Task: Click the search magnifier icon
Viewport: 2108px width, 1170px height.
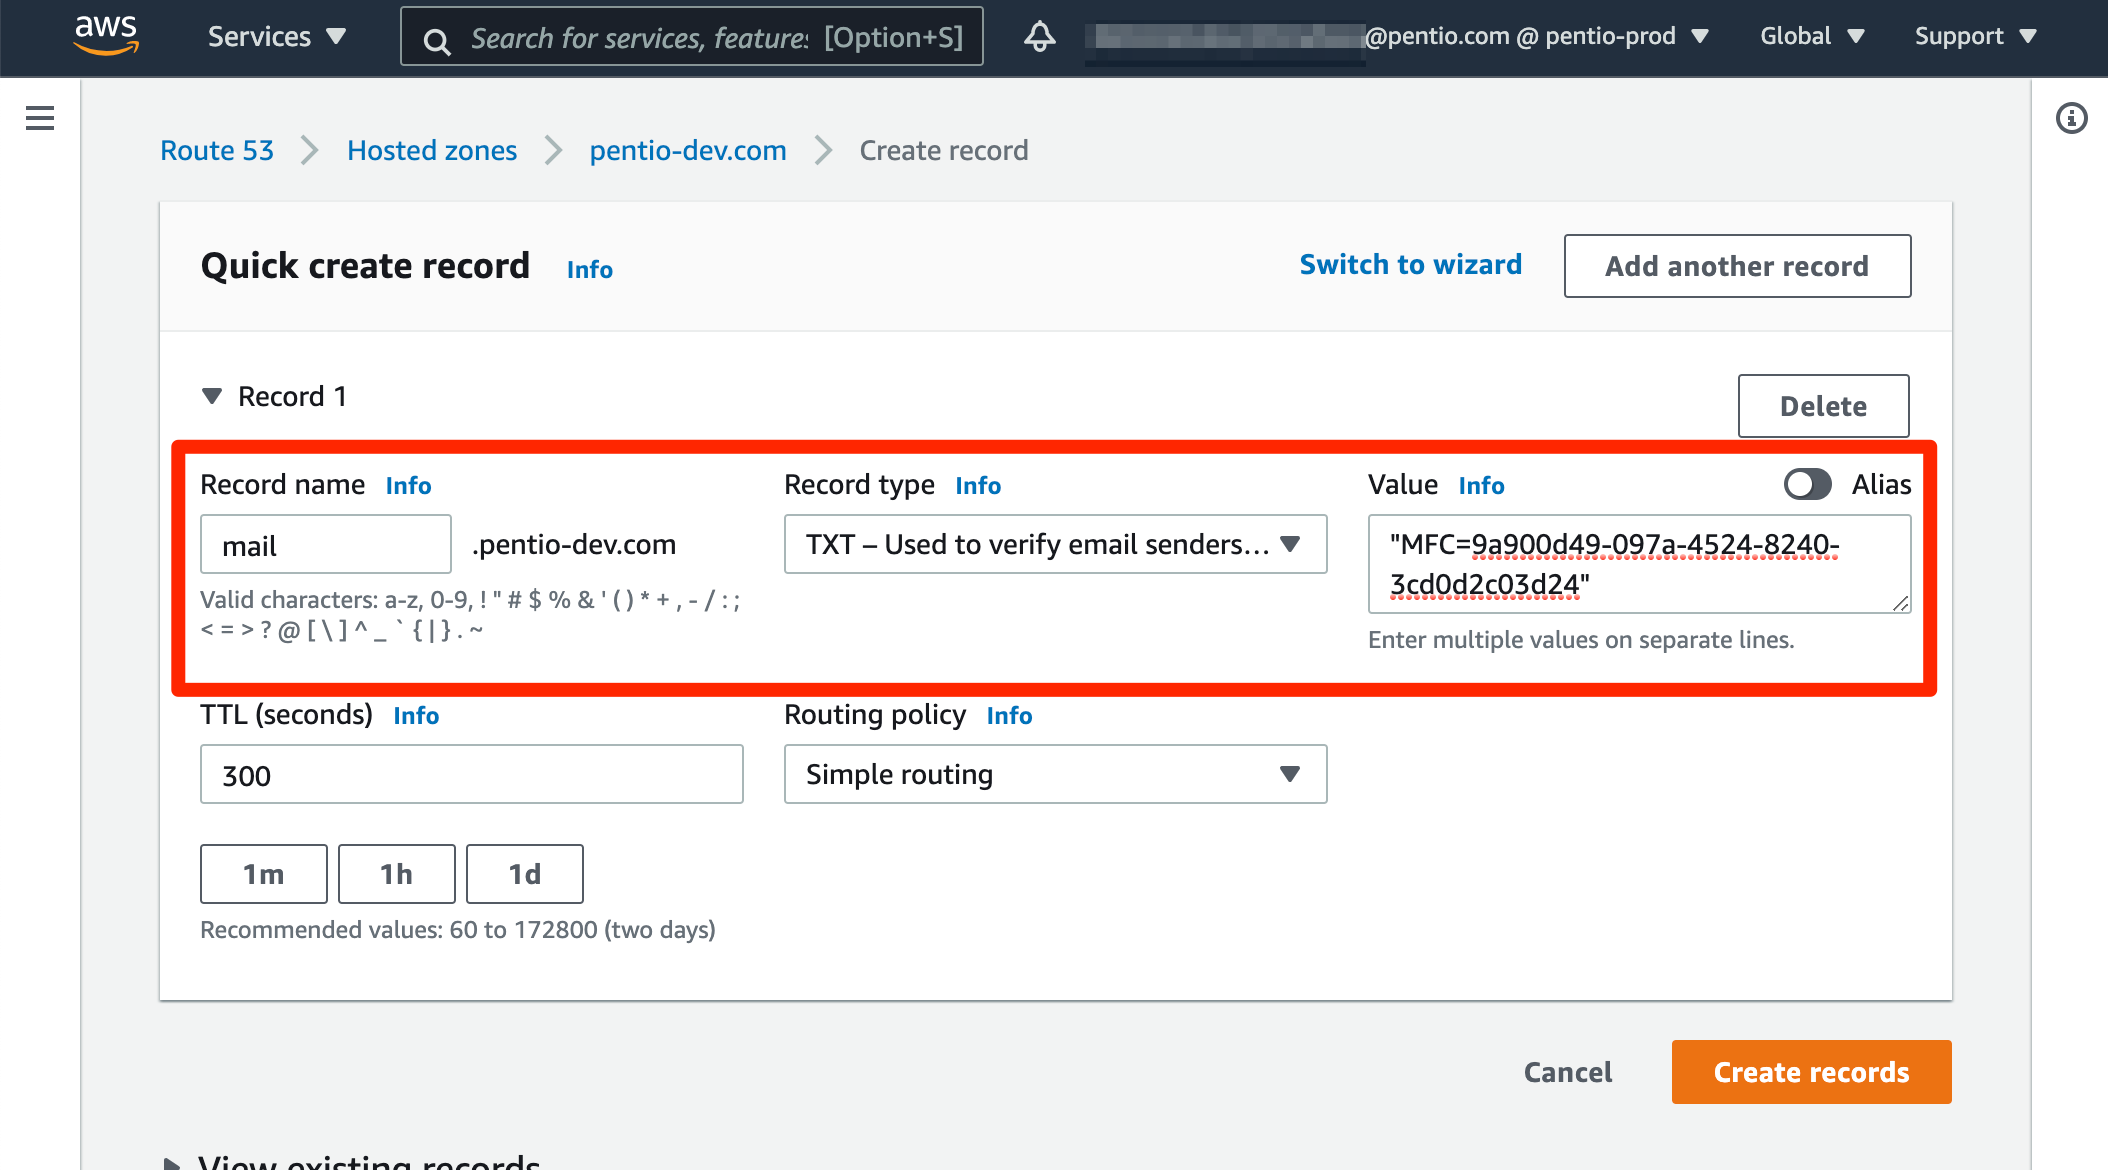Action: [436, 41]
